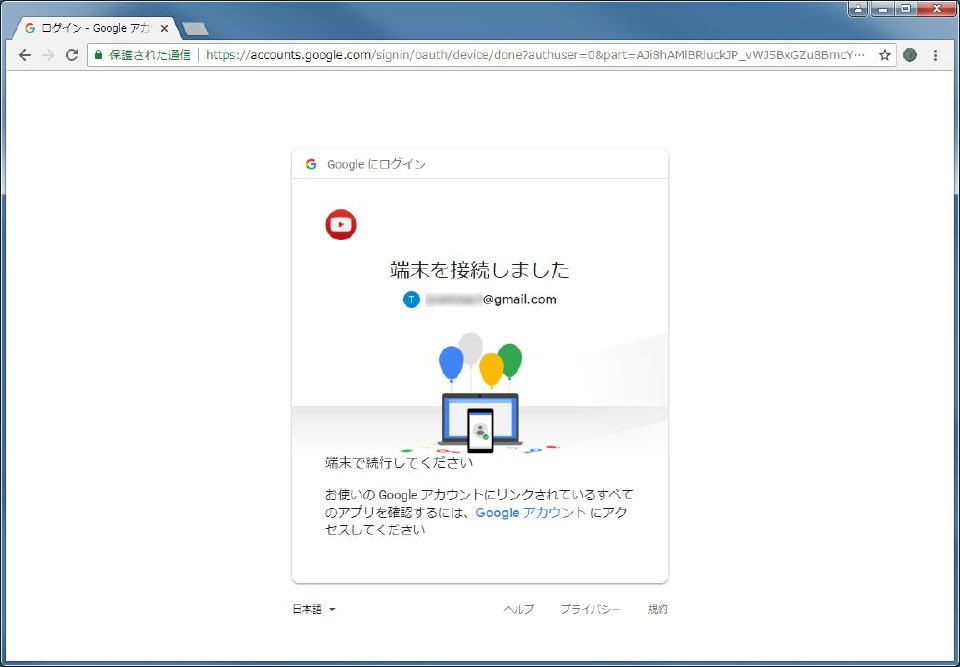Click the browser forward arrow
The width and height of the screenshot is (960, 667).
(x=48, y=55)
